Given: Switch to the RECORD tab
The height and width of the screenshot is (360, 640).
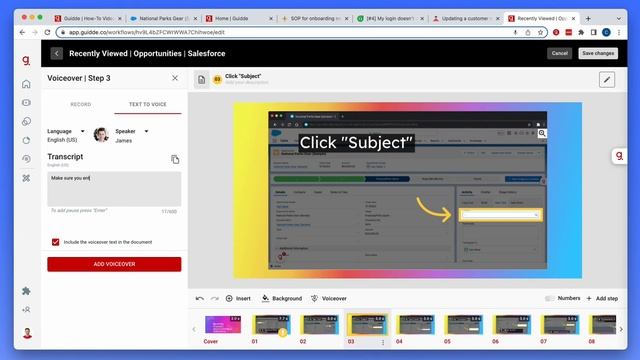Looking at the screenshot, I should (81, 104).
